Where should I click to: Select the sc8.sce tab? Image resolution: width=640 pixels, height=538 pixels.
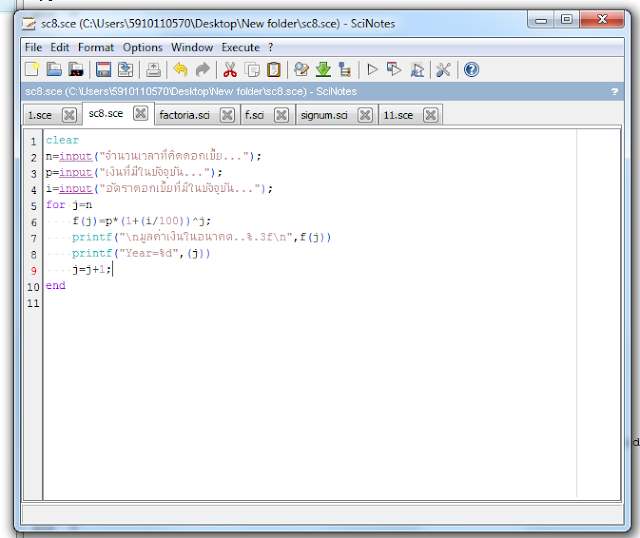click(106, 113)
